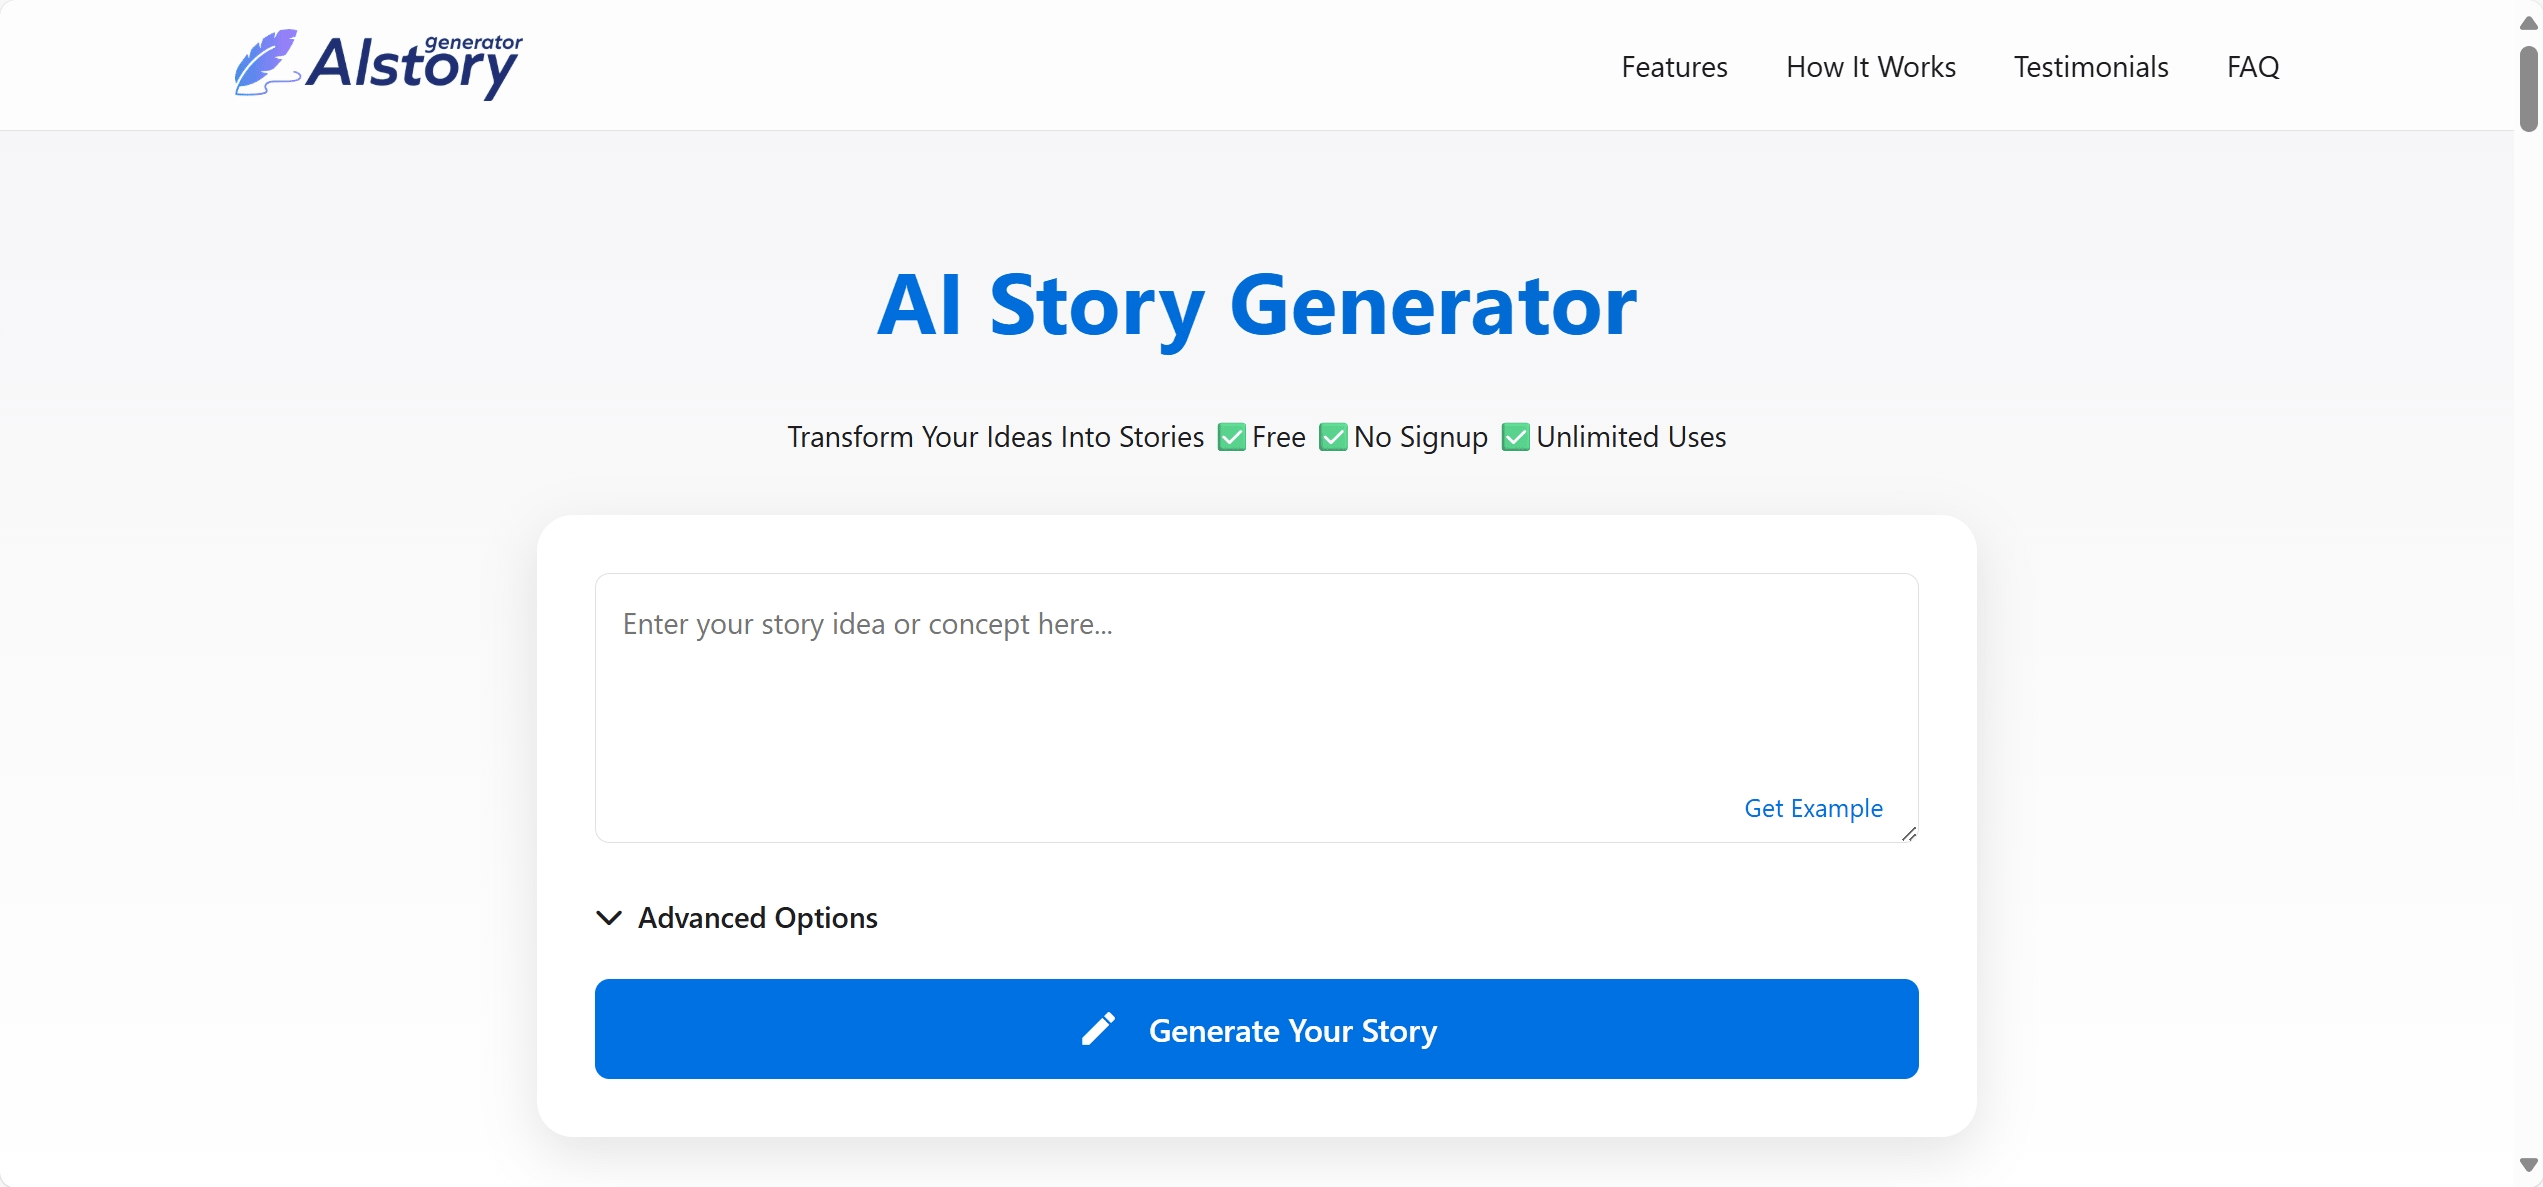Screen dimensions: 2543x1187
Task: Click the vertical scrollbar thumb
Action: point(2528,88)
